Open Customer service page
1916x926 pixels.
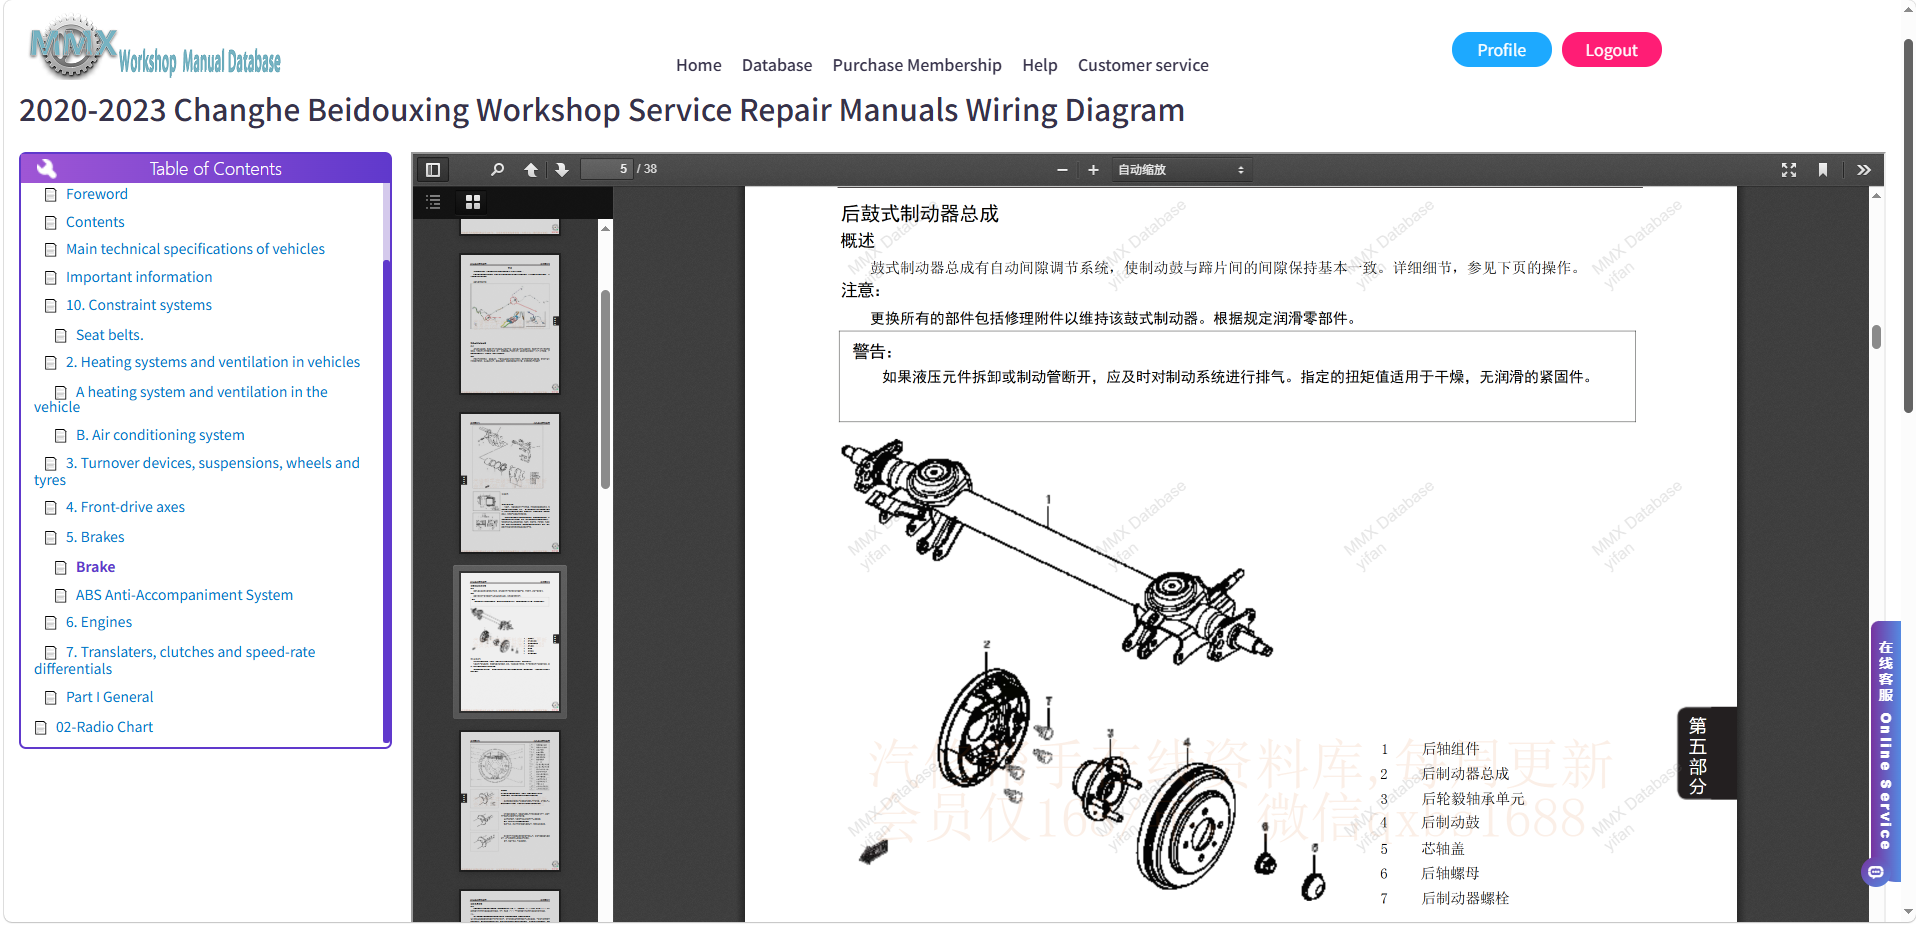(1143, 65)
